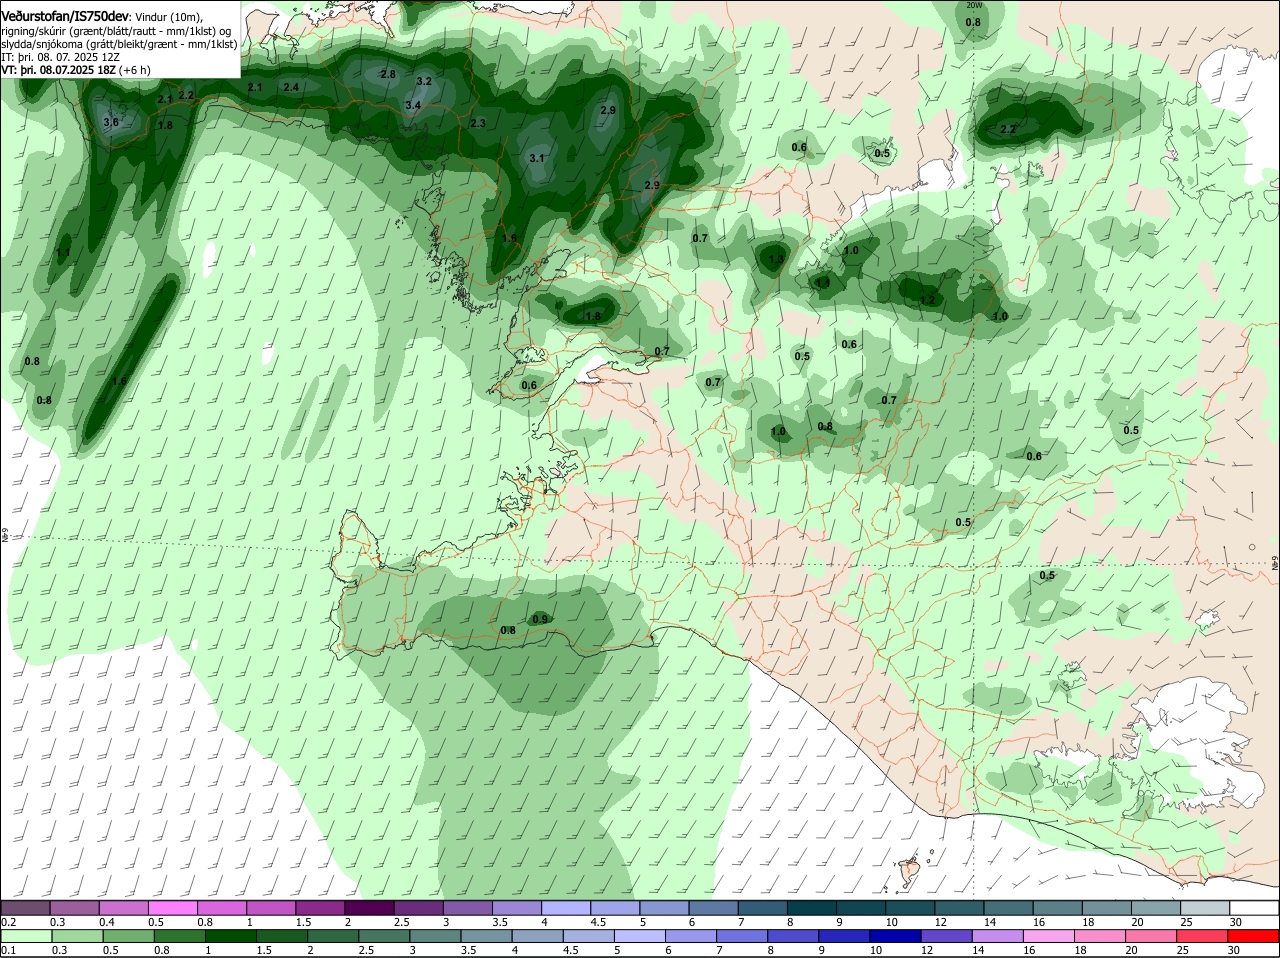Click the 1.2 precipitation value on the map

[927, 300]
